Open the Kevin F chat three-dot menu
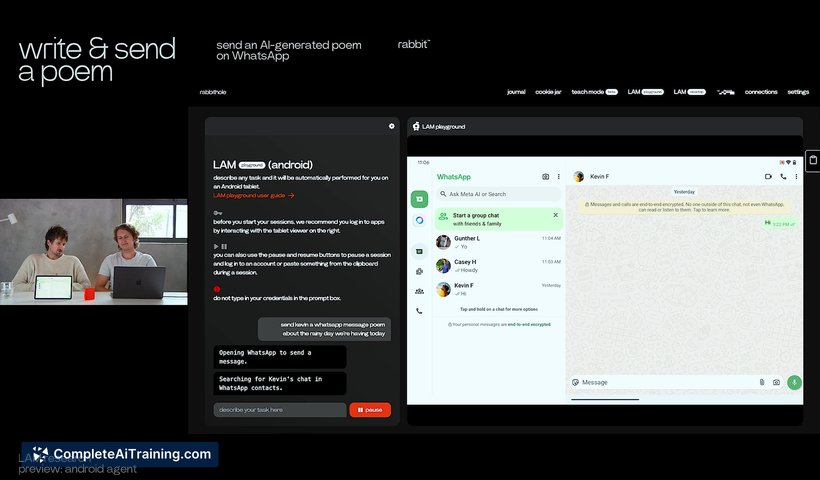820x480 pixels. (x=796, y=177)
